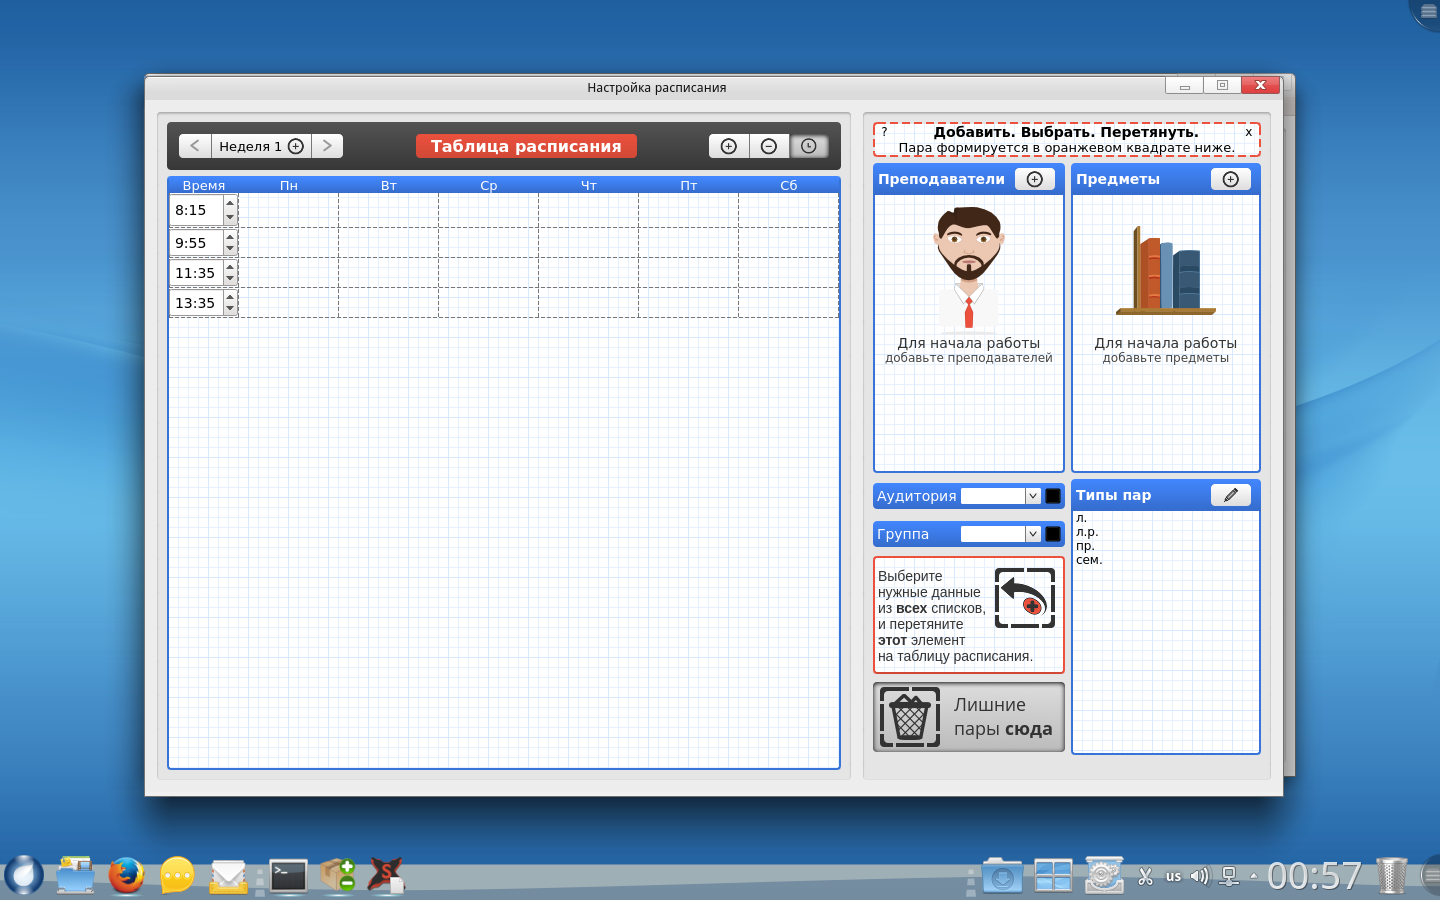Click the Пн column header

289,185
